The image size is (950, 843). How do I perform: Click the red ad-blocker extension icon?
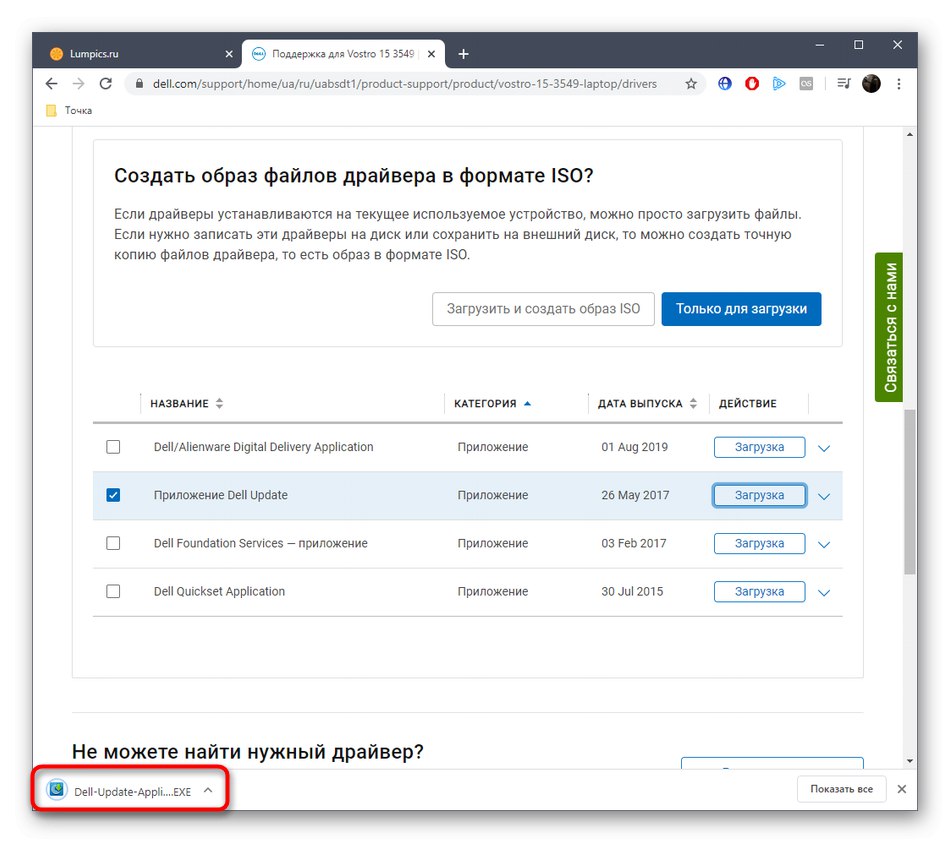[751, 83]
